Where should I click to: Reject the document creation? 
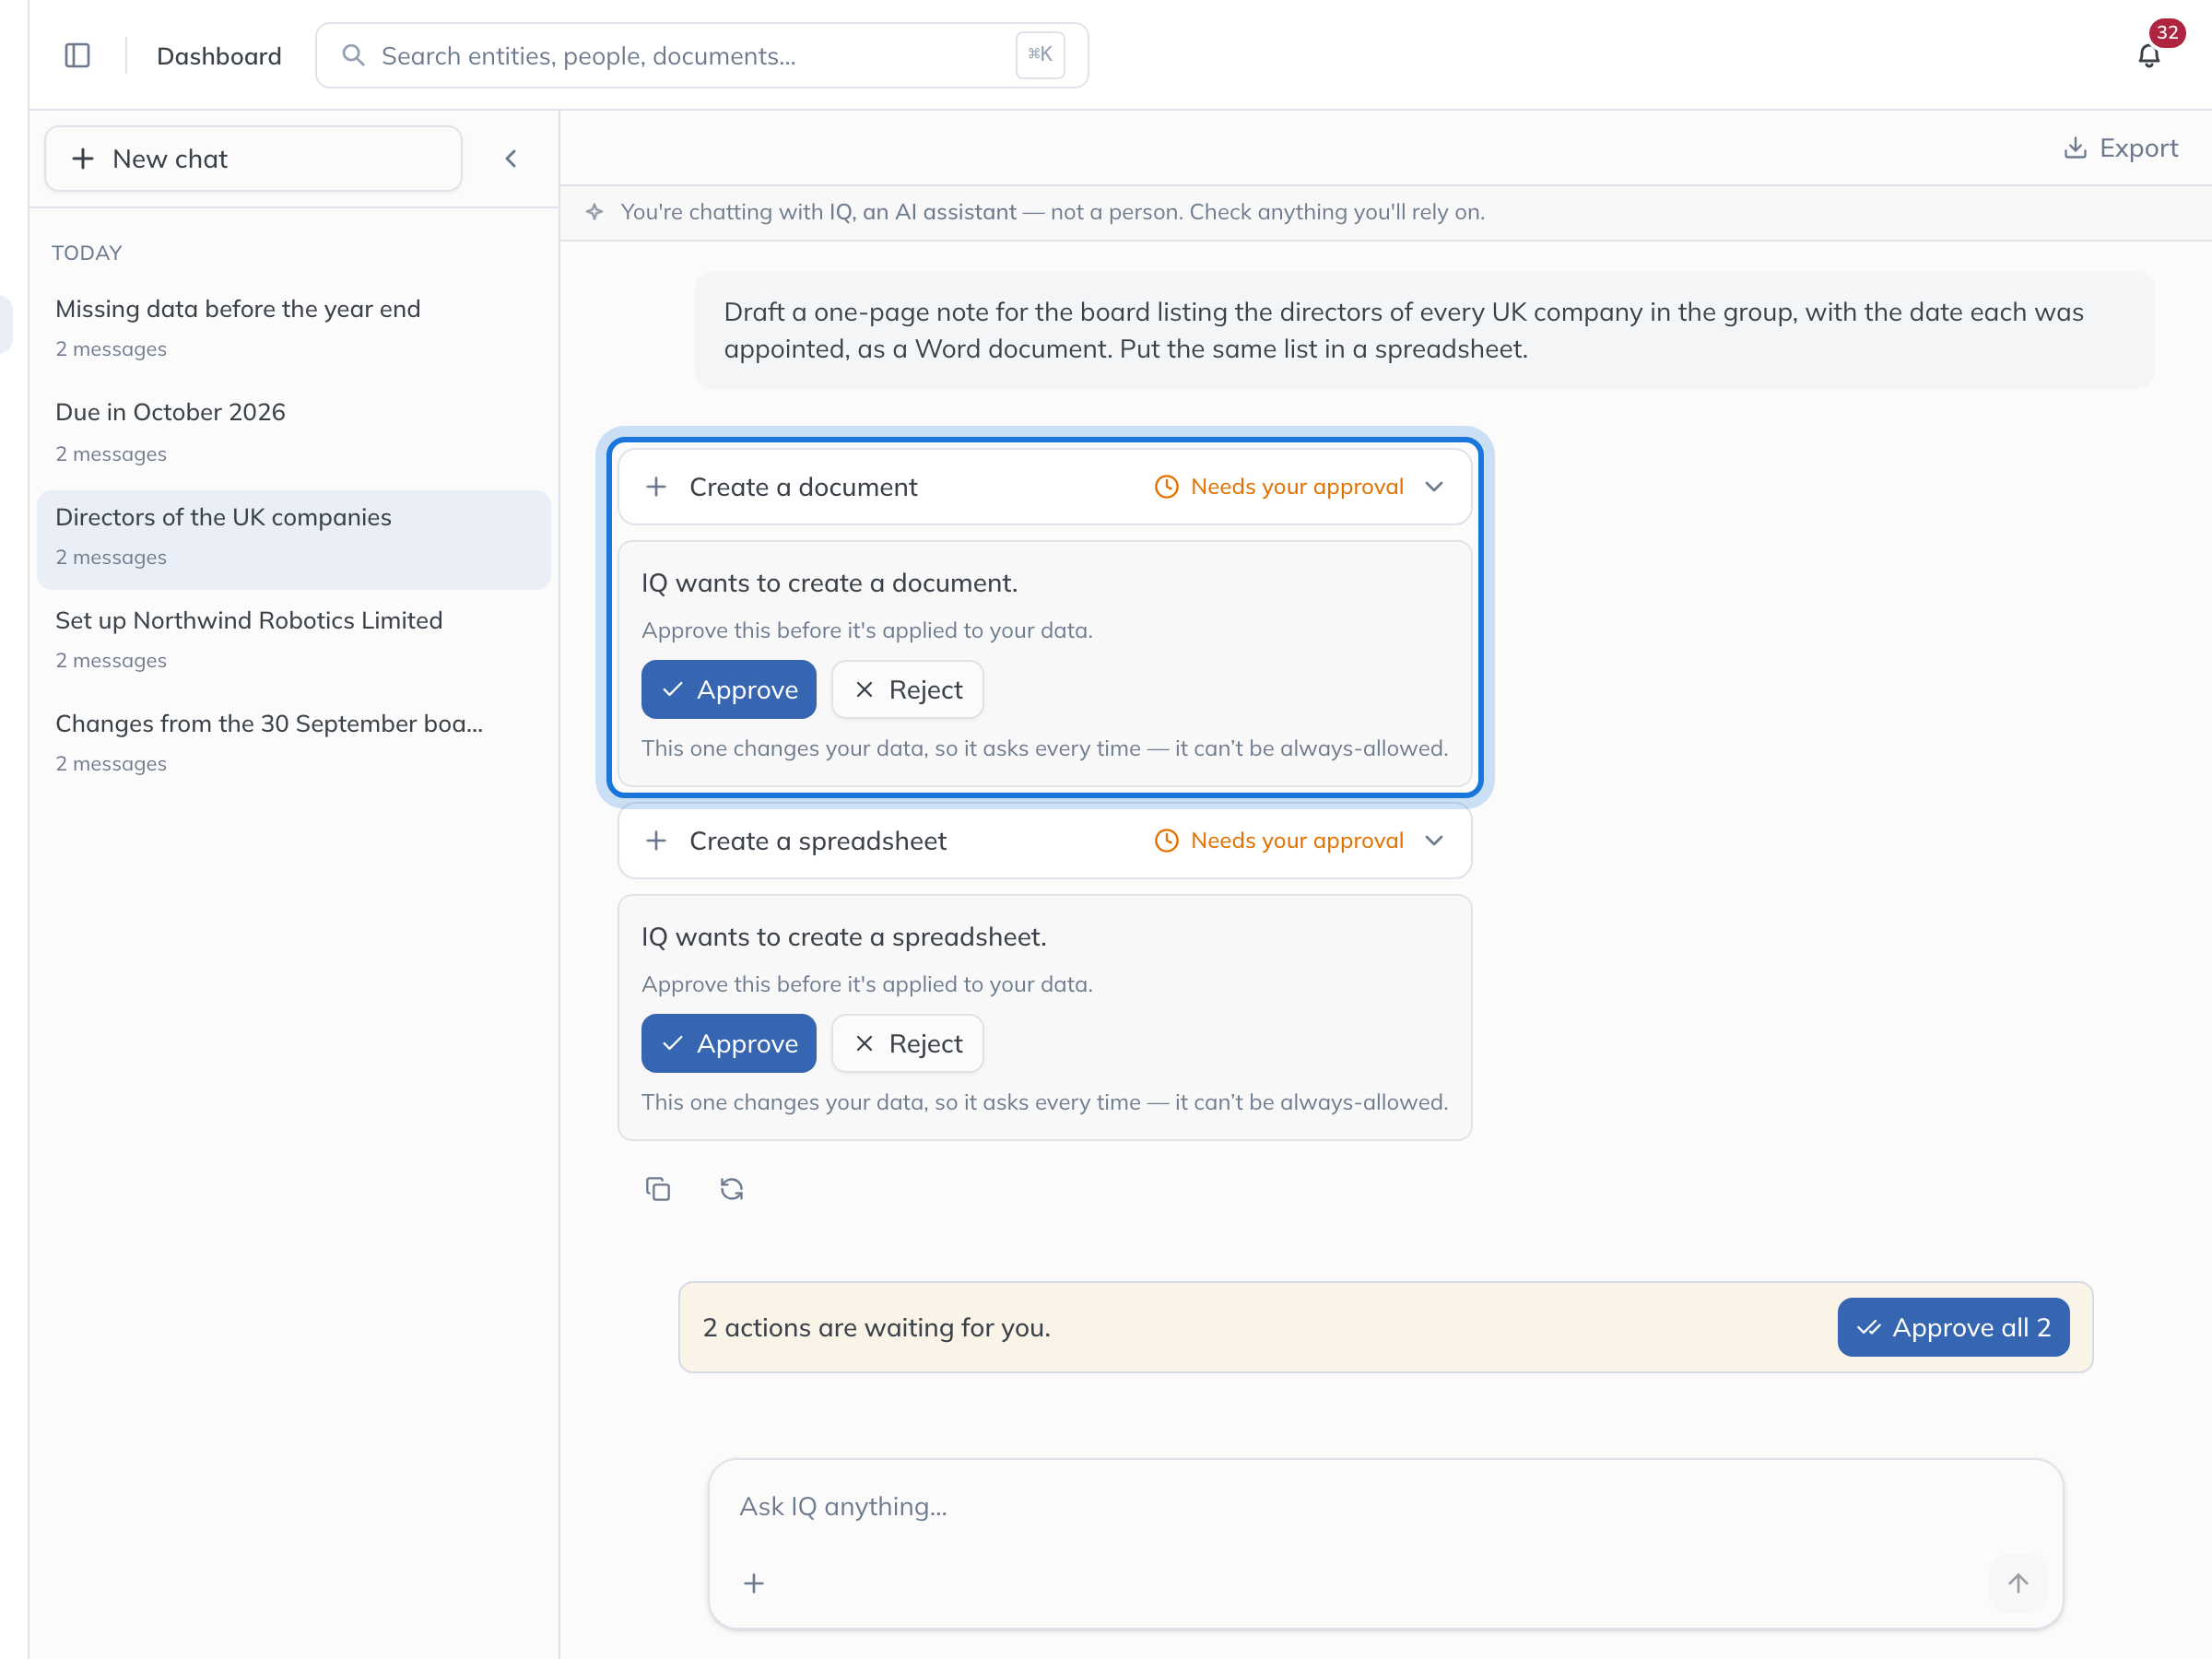[x=907, y=690]
